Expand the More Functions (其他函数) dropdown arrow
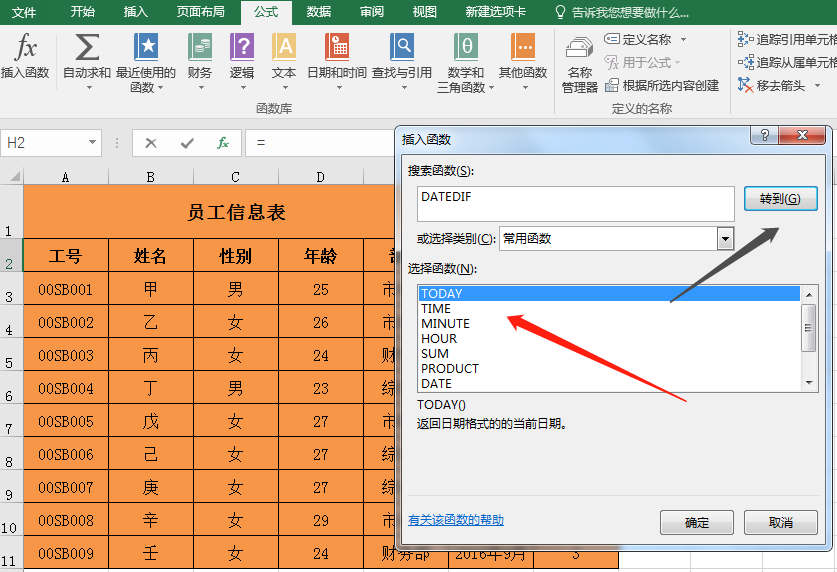 525,88
